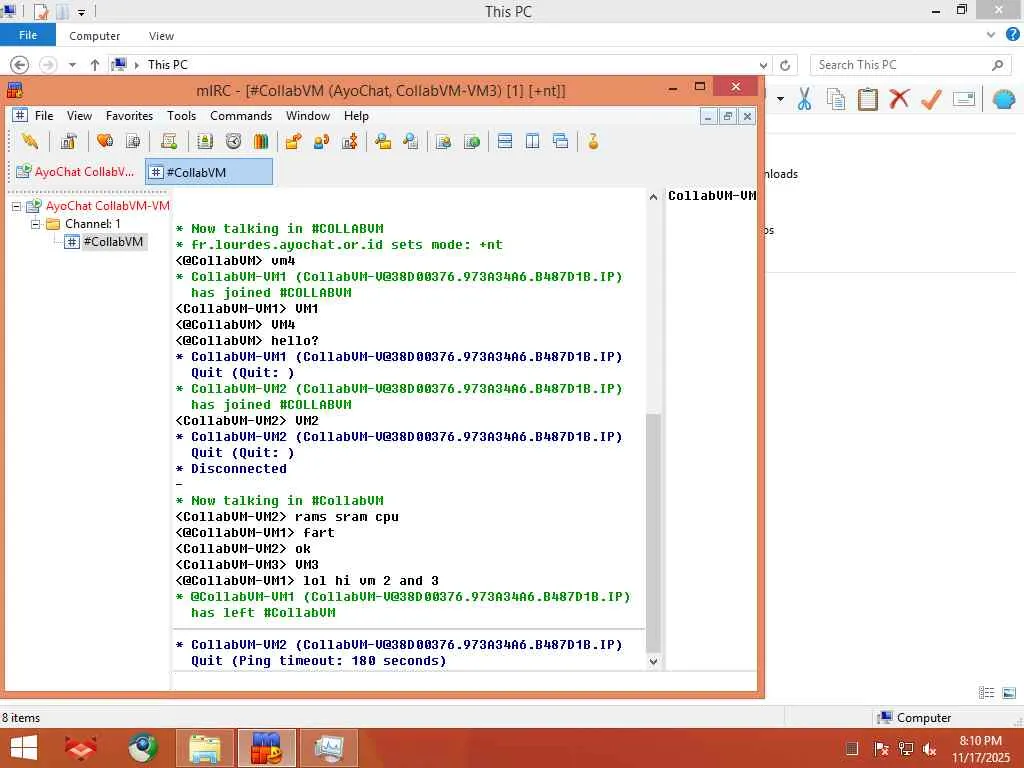Open the Channels list toolbar icon
This screenshot has height=768, width=1024.
tap(133, 141)
